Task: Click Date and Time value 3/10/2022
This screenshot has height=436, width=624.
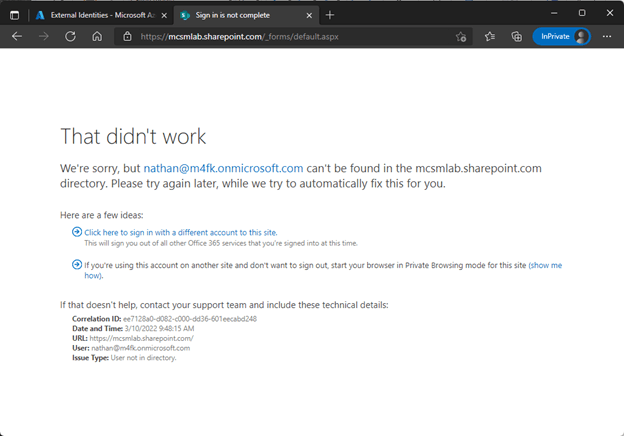Action: coord(159,329)
